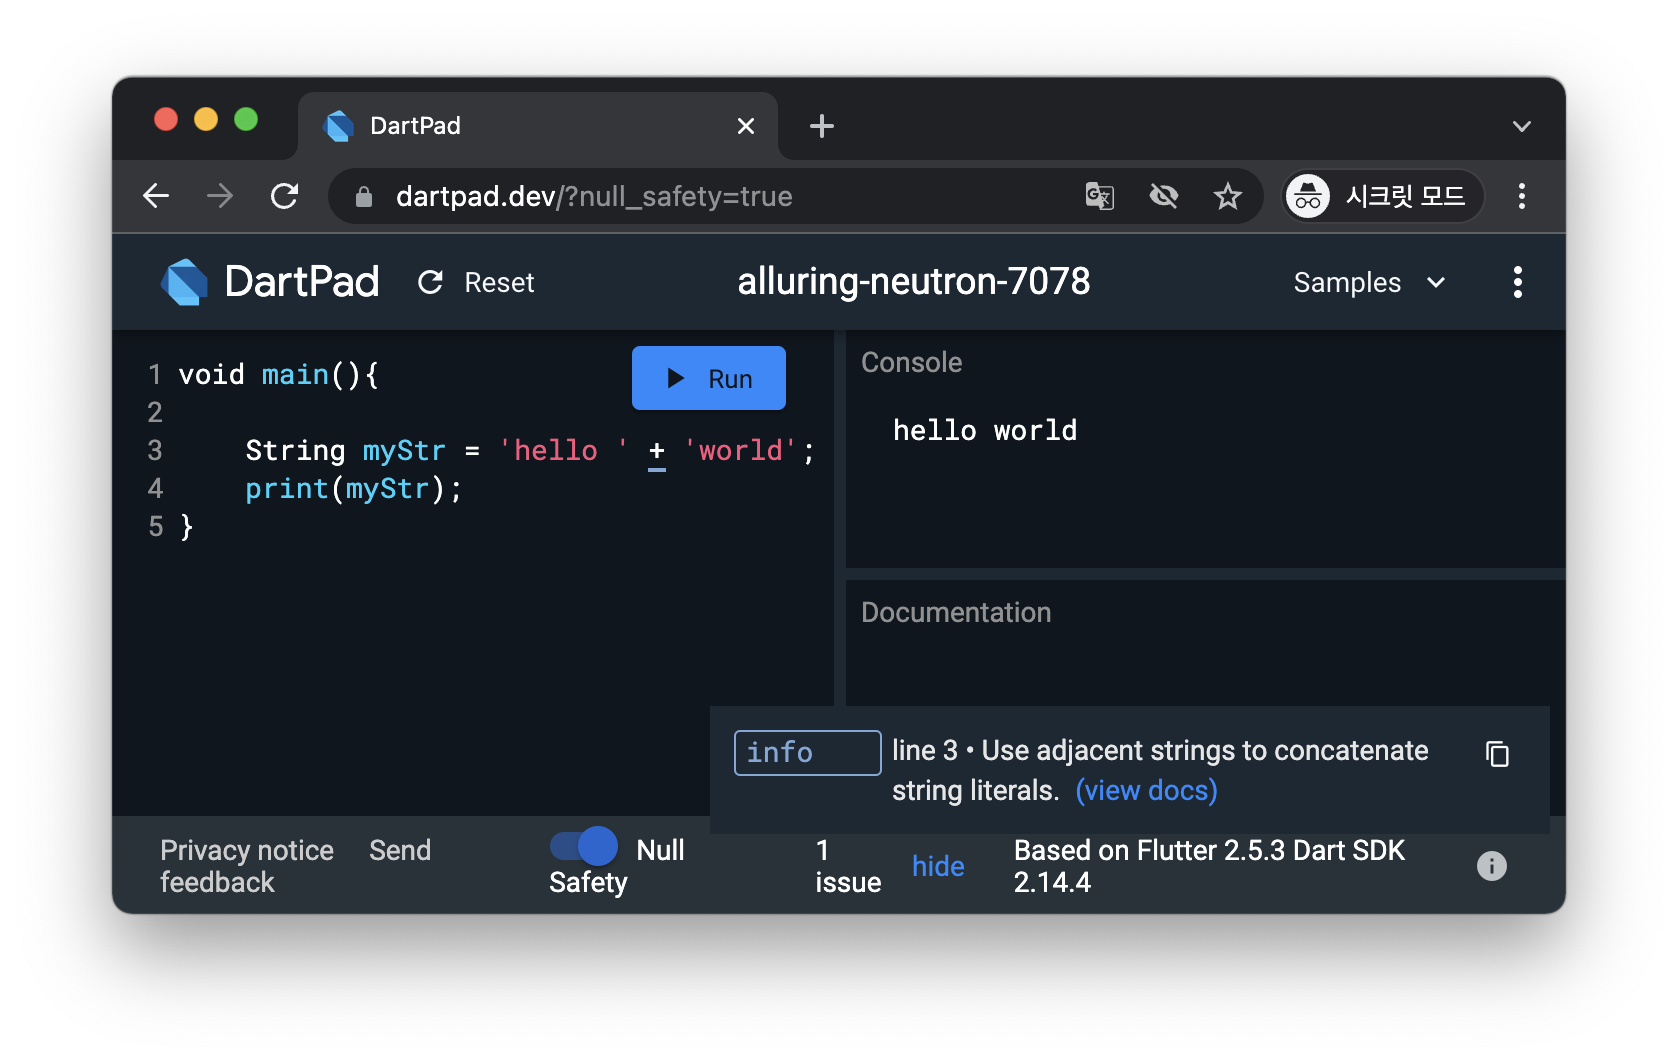
Task: Click the 1 issue counter
Action: 848,866
